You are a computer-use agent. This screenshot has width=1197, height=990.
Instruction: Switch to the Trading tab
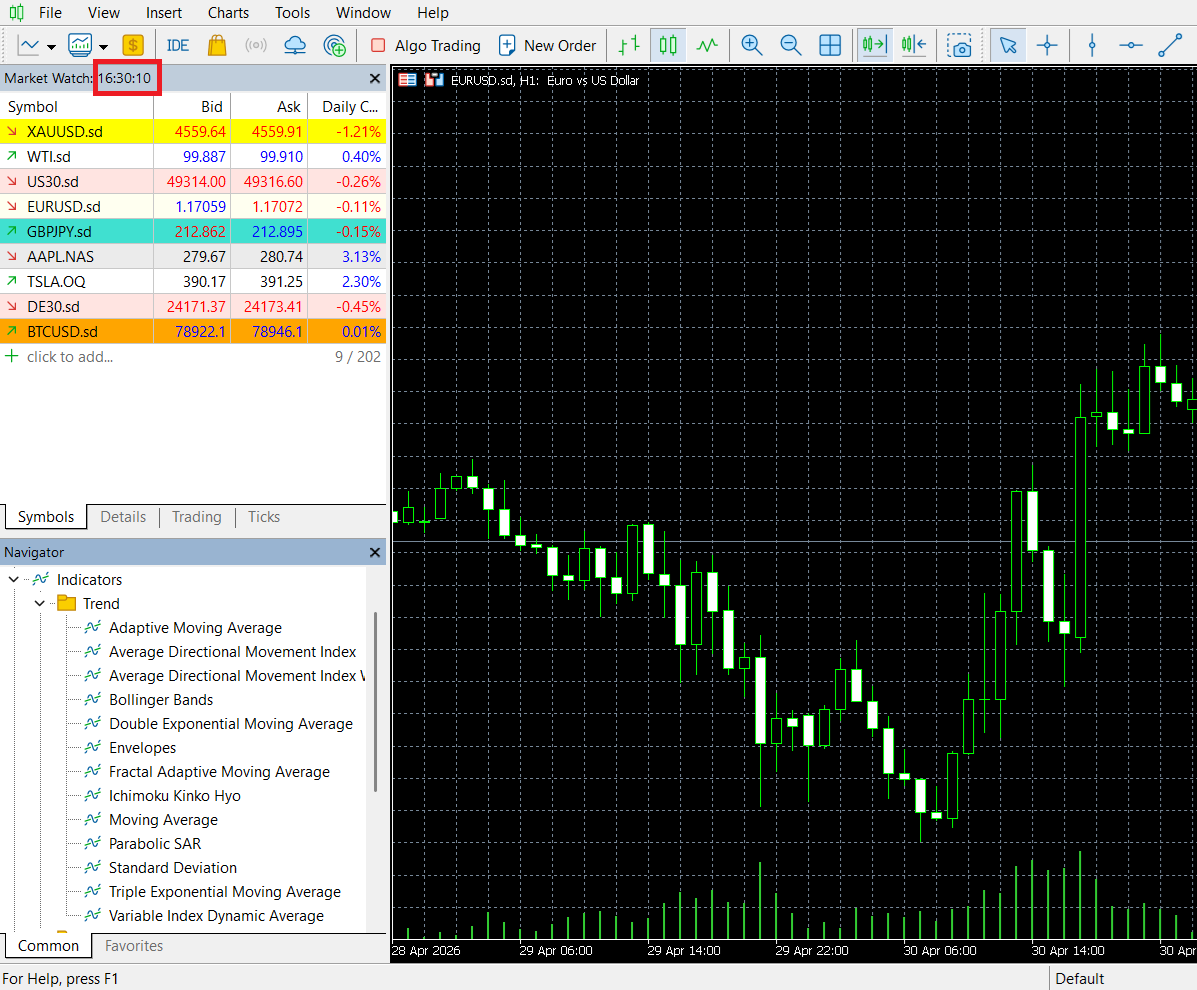tap(196, 517)
